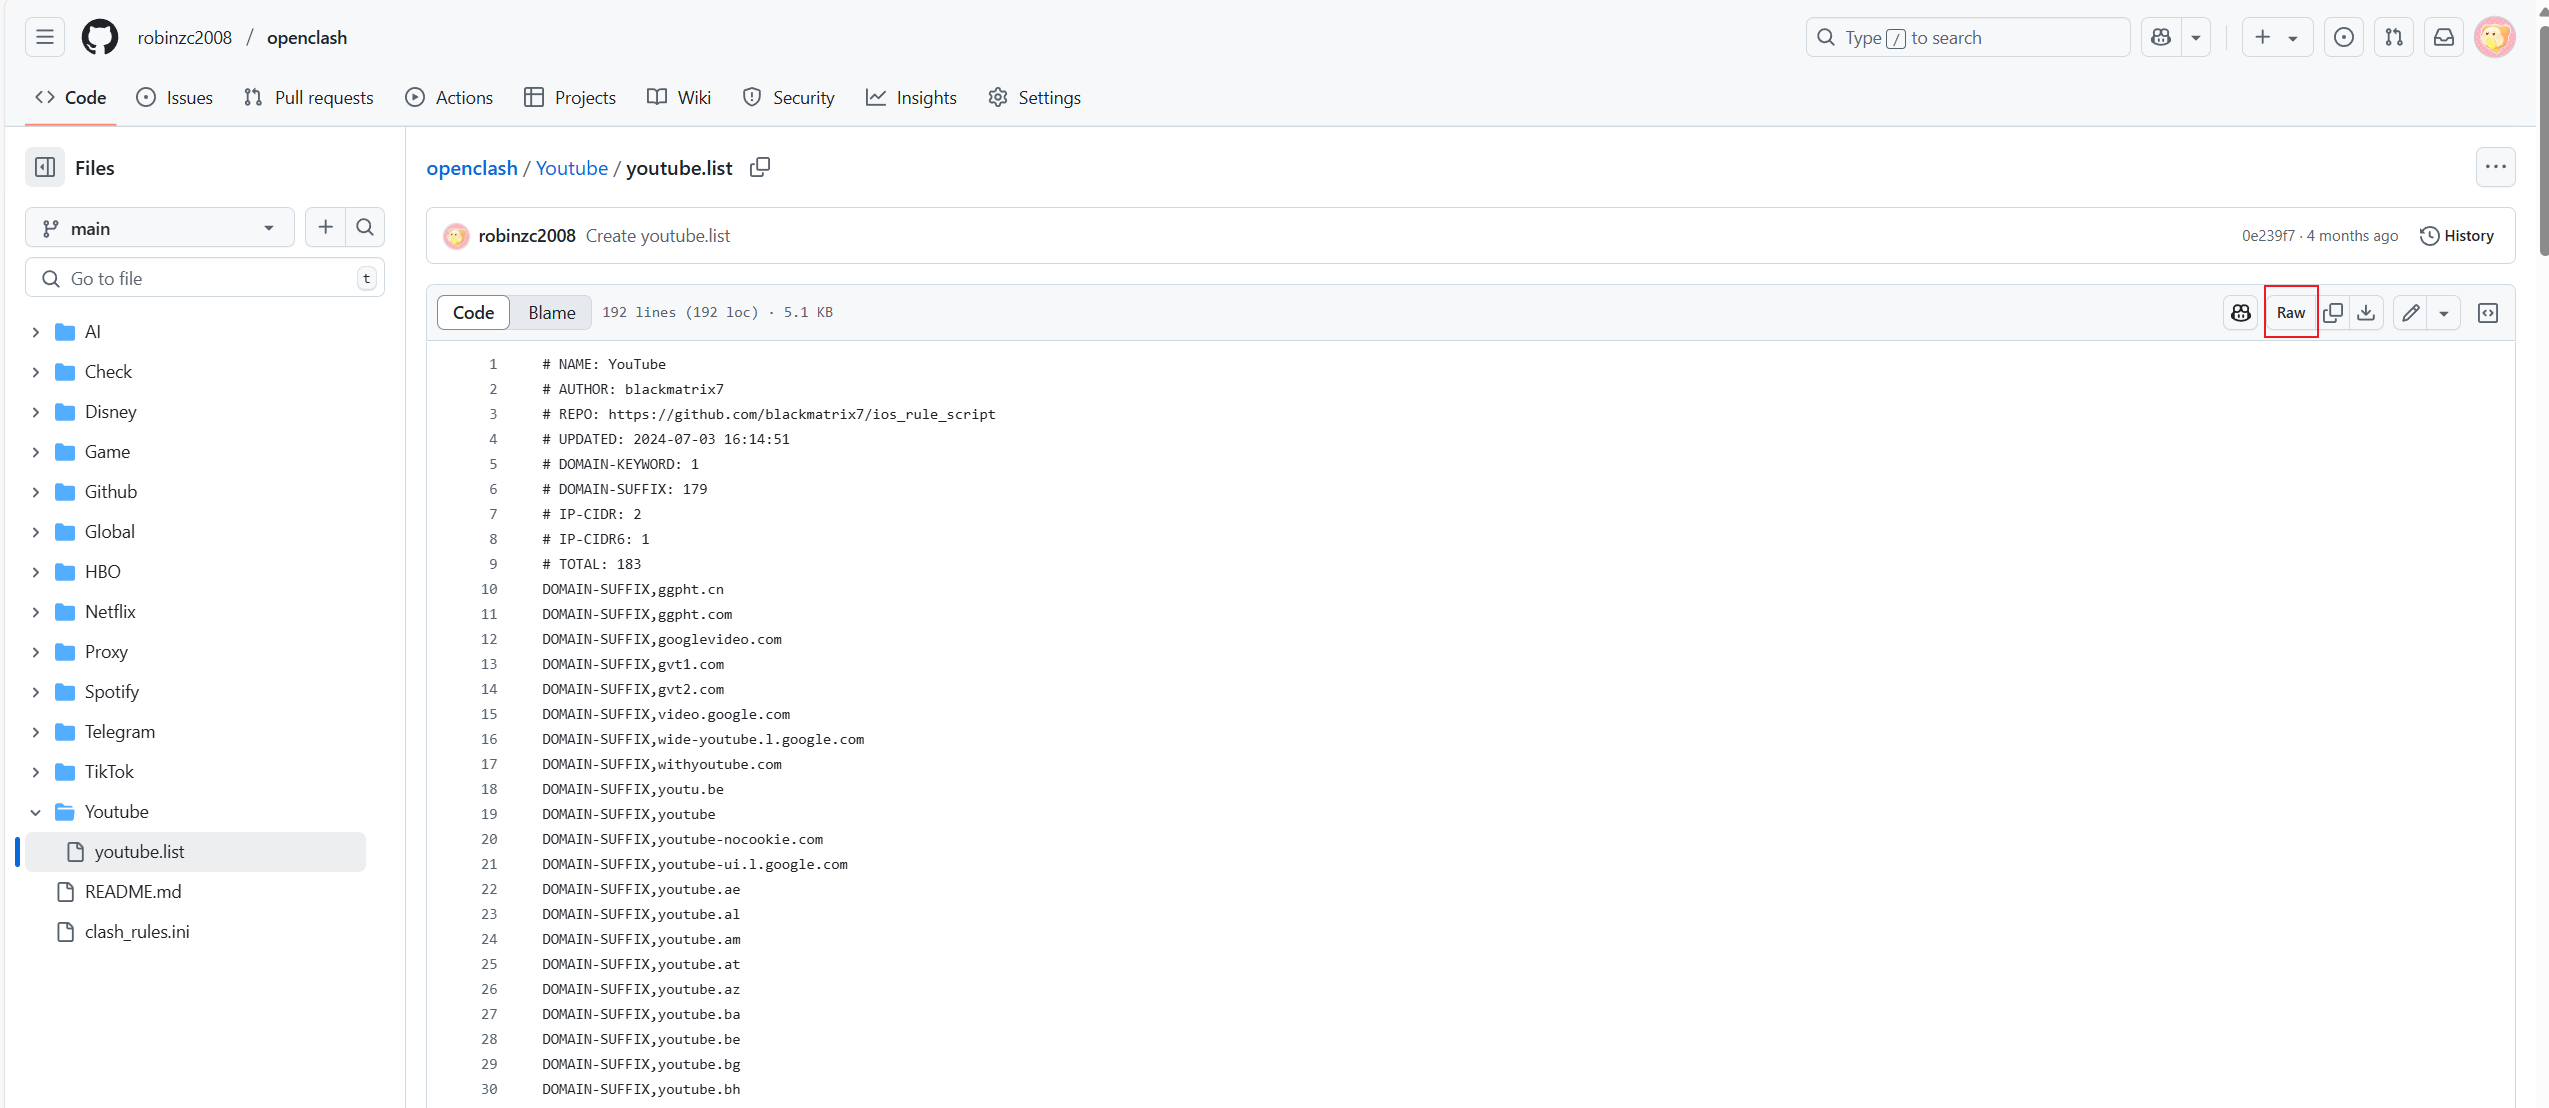Open History of youtube.list
The image size is (2549, 1108).
click(x=2457, y=236)
